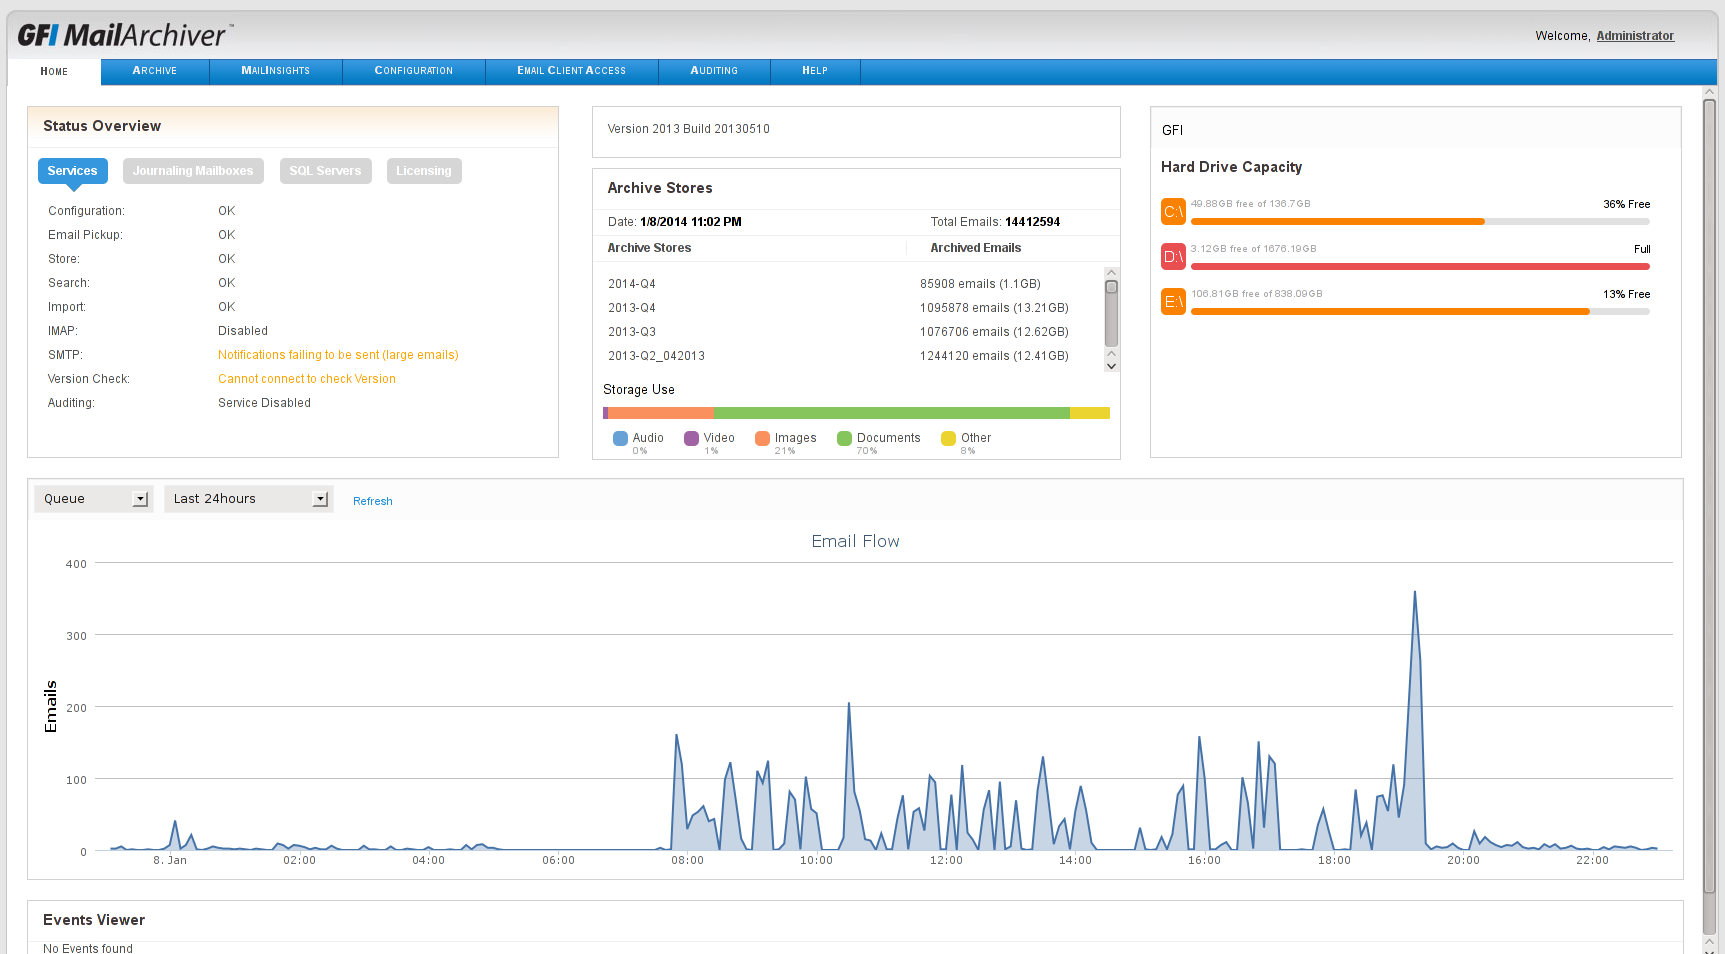Screen dimensions: 1725x954
Task: Click the IMAP 'Disabled' status
Action: tap(243, 331)
